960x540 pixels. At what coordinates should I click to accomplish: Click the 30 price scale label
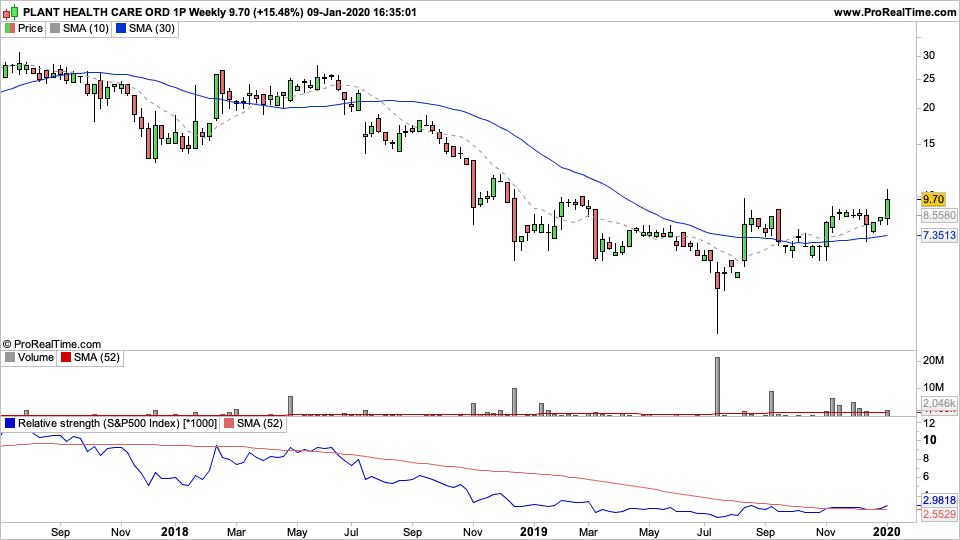(929, 55)
